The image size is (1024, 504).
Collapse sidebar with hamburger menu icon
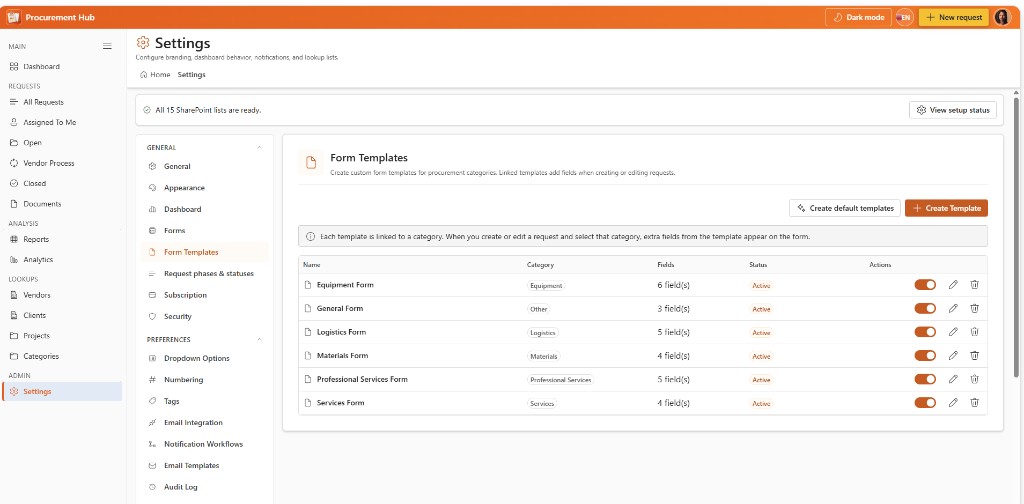[x=108, y=46]
